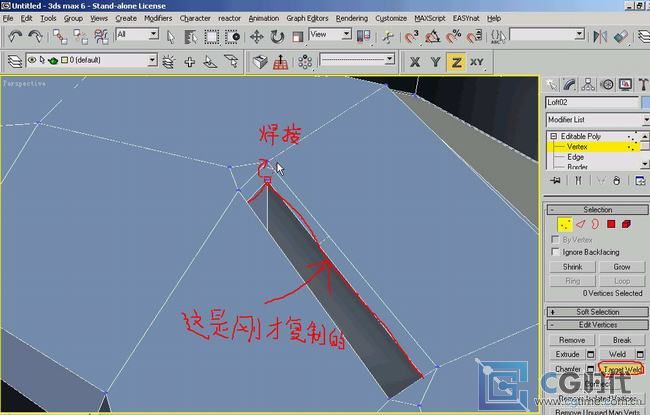
Task: Click the Undo arrow icon
Action: (15, 36)
